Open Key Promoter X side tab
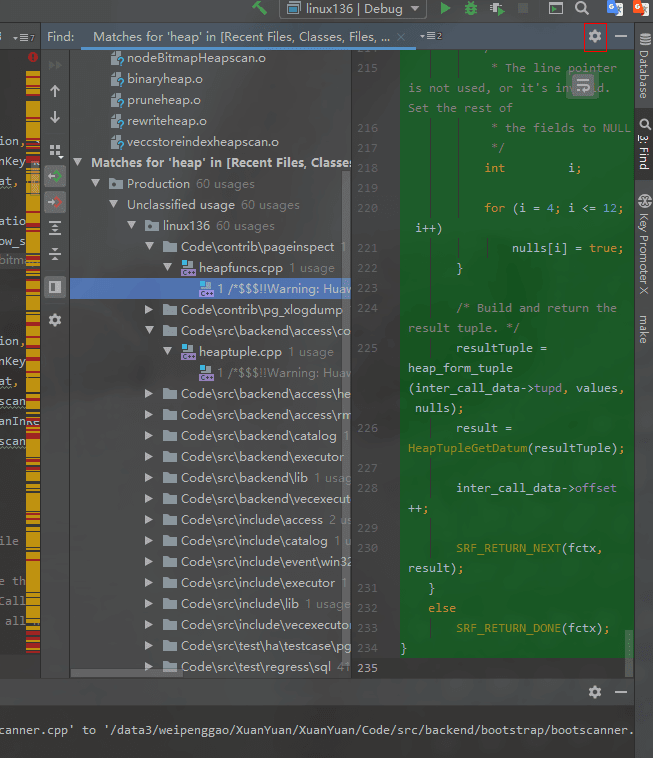Viewport: 653px width, 758px height. point(644,244)
